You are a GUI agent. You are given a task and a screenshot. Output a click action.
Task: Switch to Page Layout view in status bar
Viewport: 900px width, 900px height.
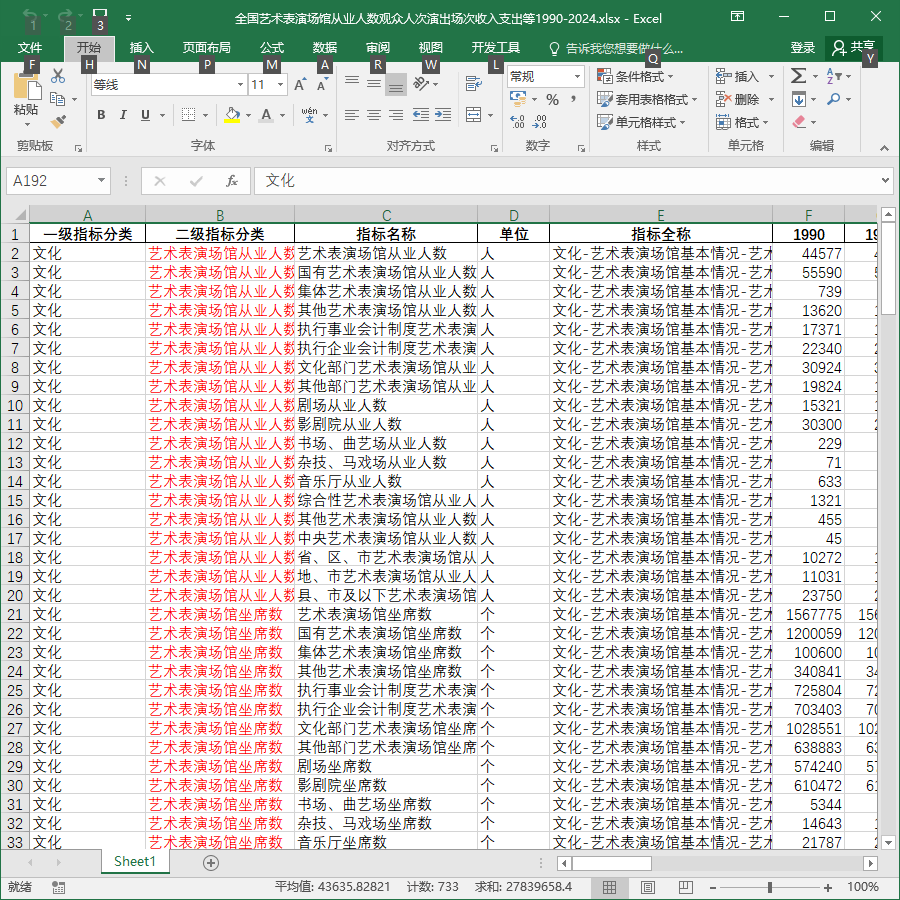[x=647, y=887]
